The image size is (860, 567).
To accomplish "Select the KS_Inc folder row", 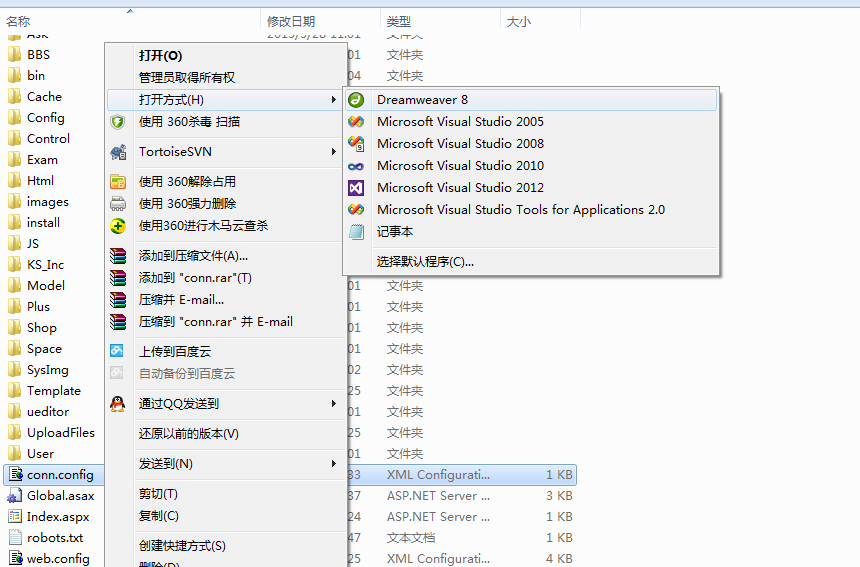I will point(53,265).
